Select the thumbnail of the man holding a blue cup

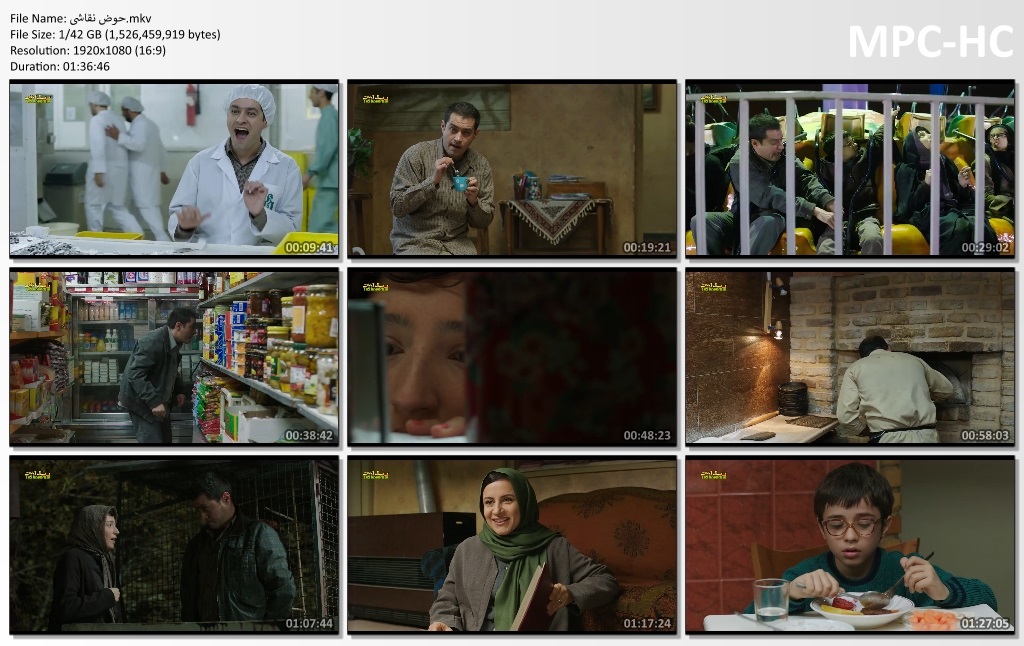(x=512, y=168)
